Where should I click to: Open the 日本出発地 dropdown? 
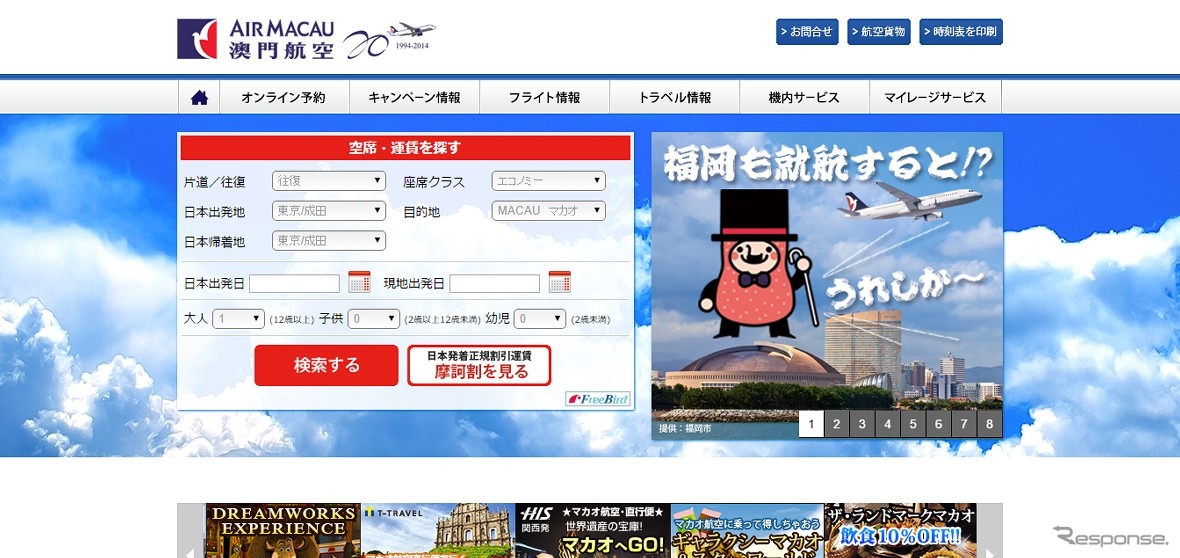pyautogui.click(x=329, y=211)
